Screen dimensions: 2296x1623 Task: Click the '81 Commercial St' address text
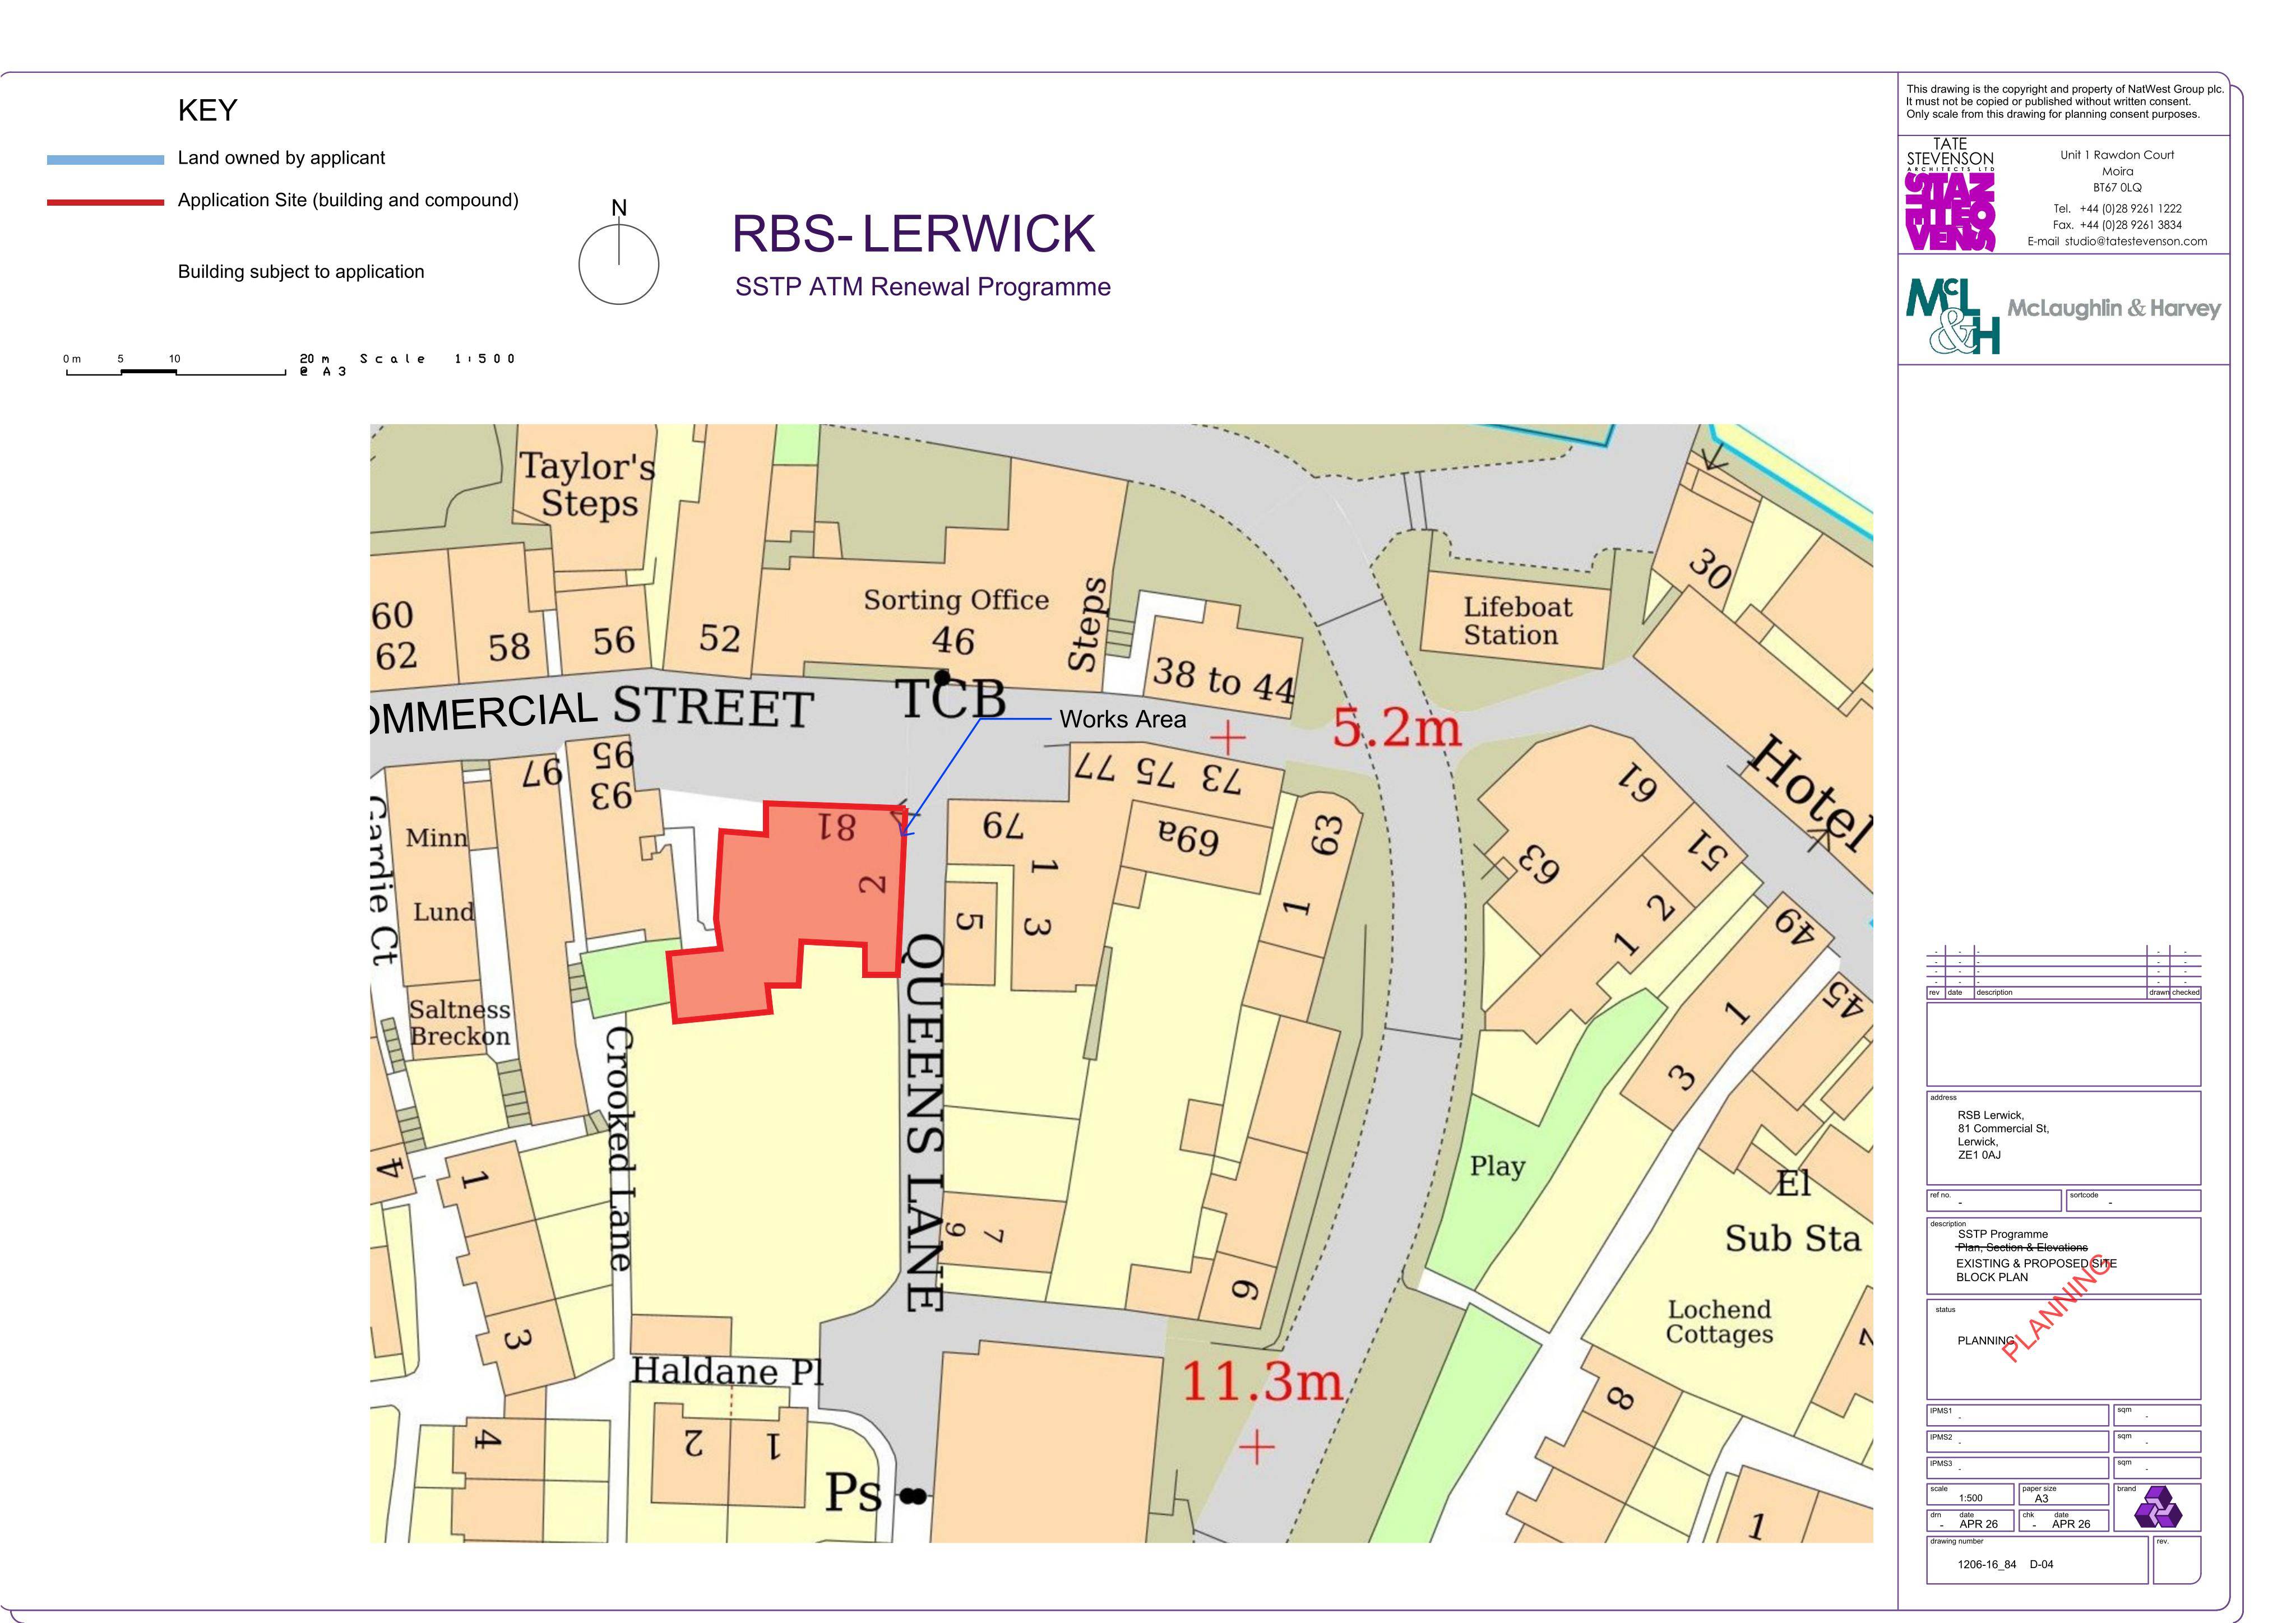(2003, 1128)
